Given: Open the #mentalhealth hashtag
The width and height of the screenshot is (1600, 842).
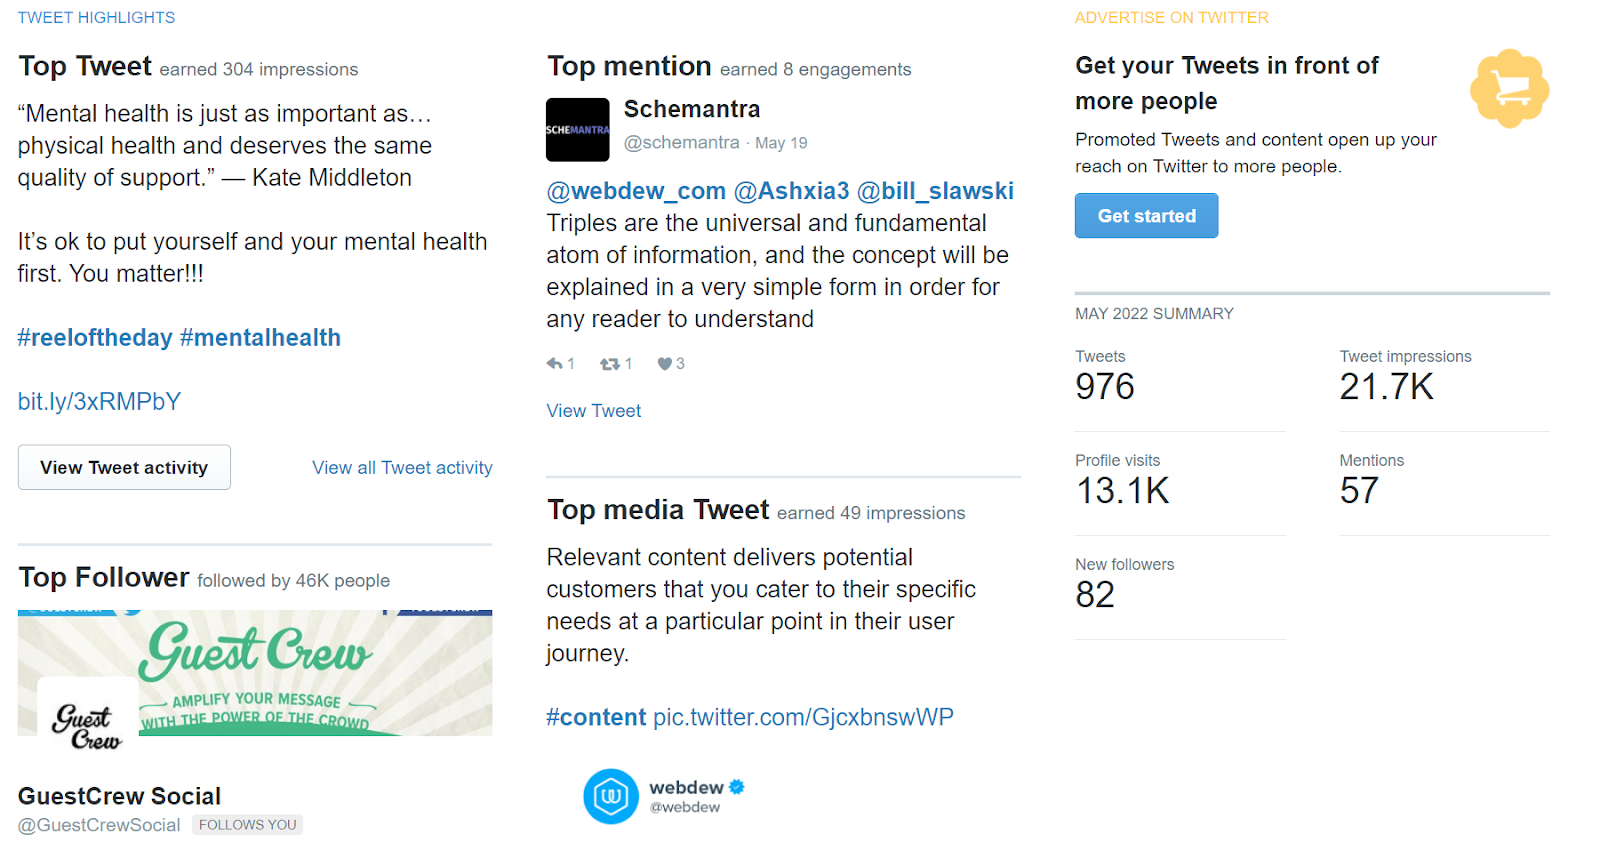Looking at the screenshot, I should click(260, 337).
